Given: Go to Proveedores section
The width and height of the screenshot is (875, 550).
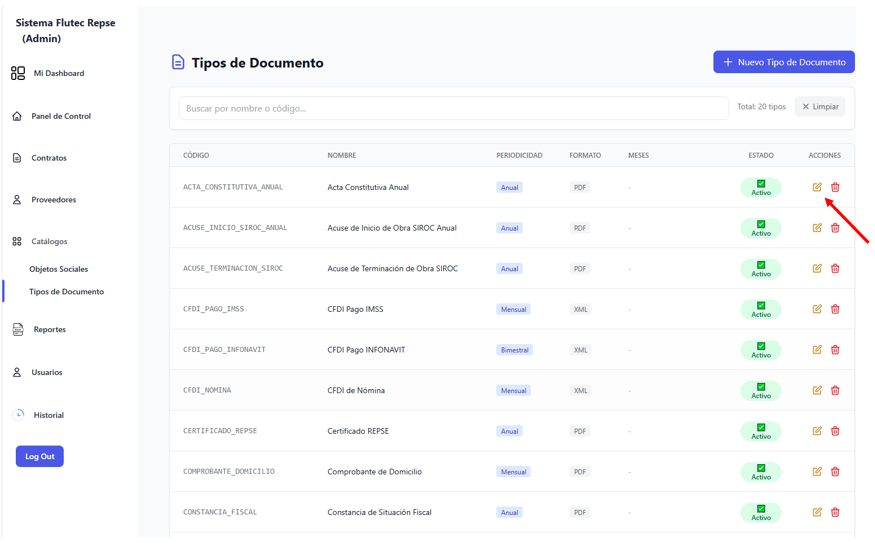Looking at the screenshot, I should pyautogui.click(x=44, y=200).
